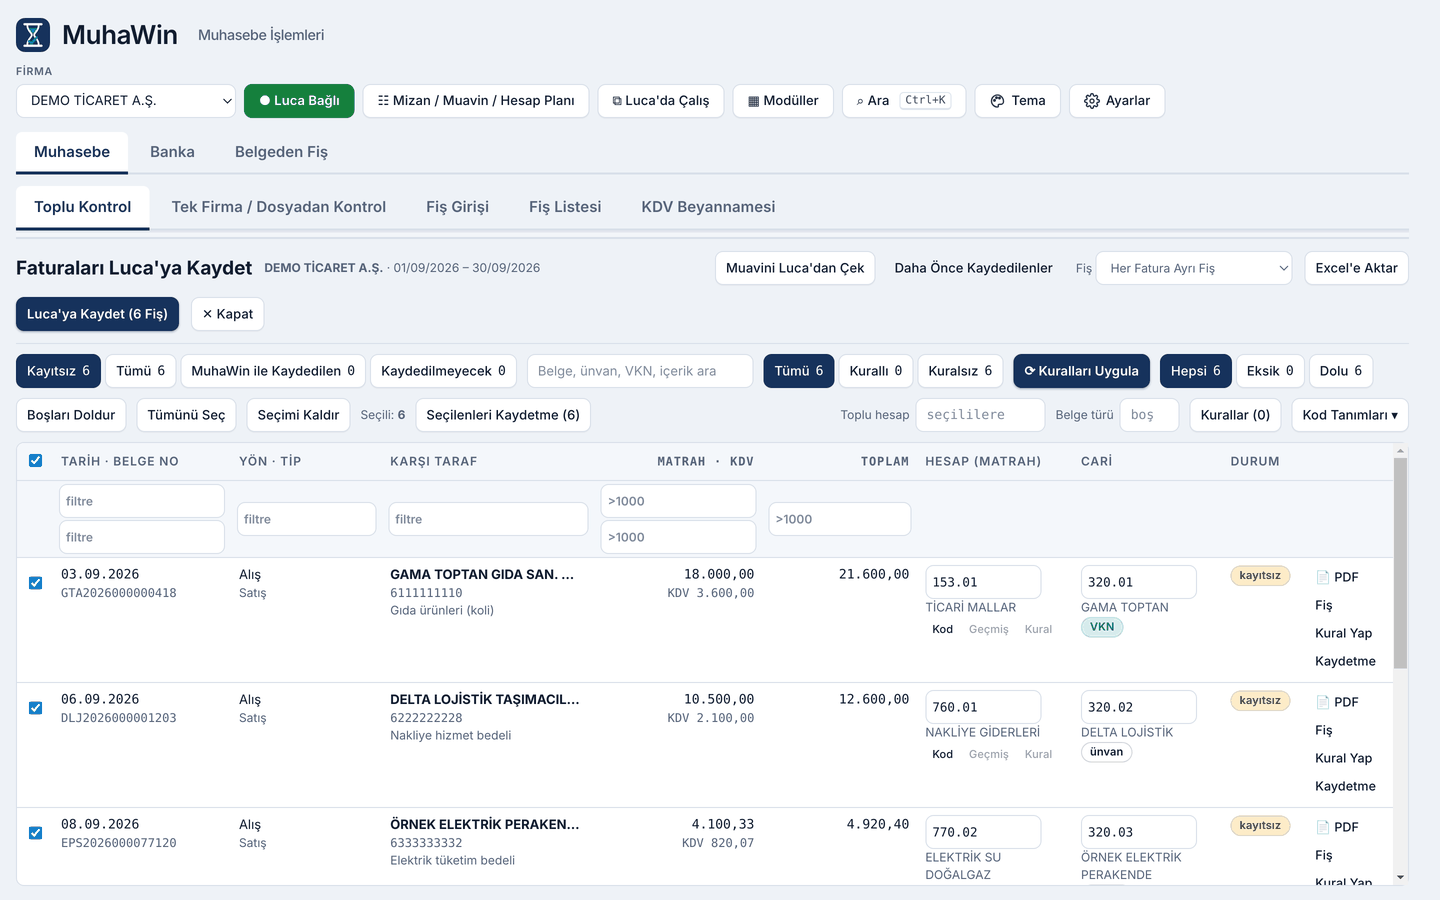The width and height of the screenshot is (1440, 900).
Task: Open the KDV Beyannamesi tab
Action: [x=708, y=207]
